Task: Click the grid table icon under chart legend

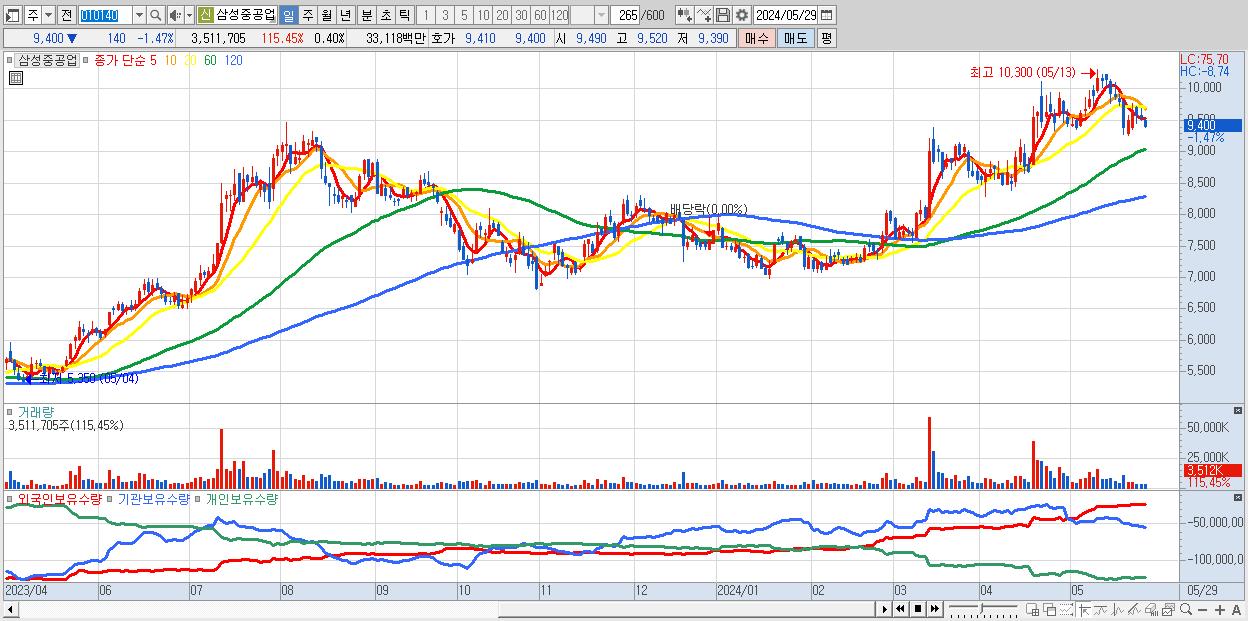Action: coord(14,76)
